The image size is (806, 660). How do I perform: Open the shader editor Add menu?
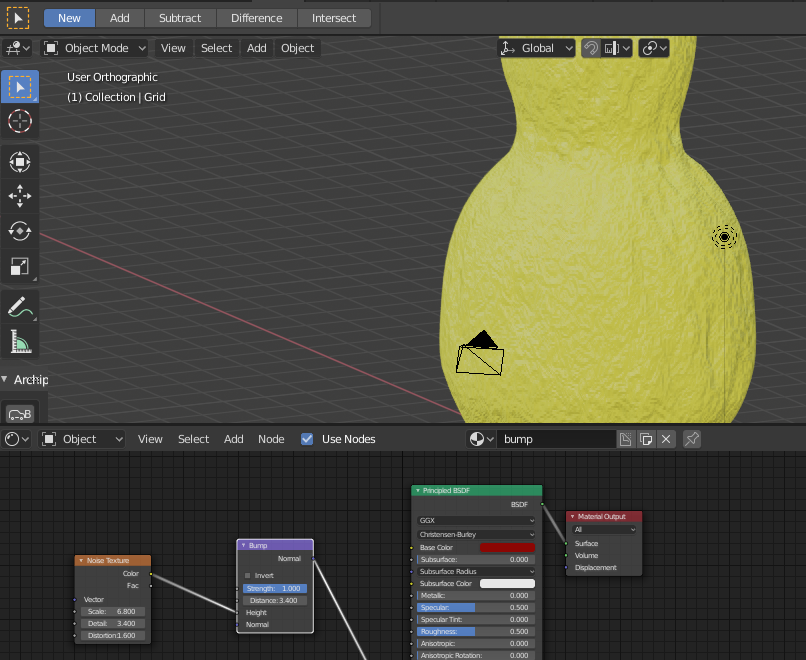tap(233, 439)
